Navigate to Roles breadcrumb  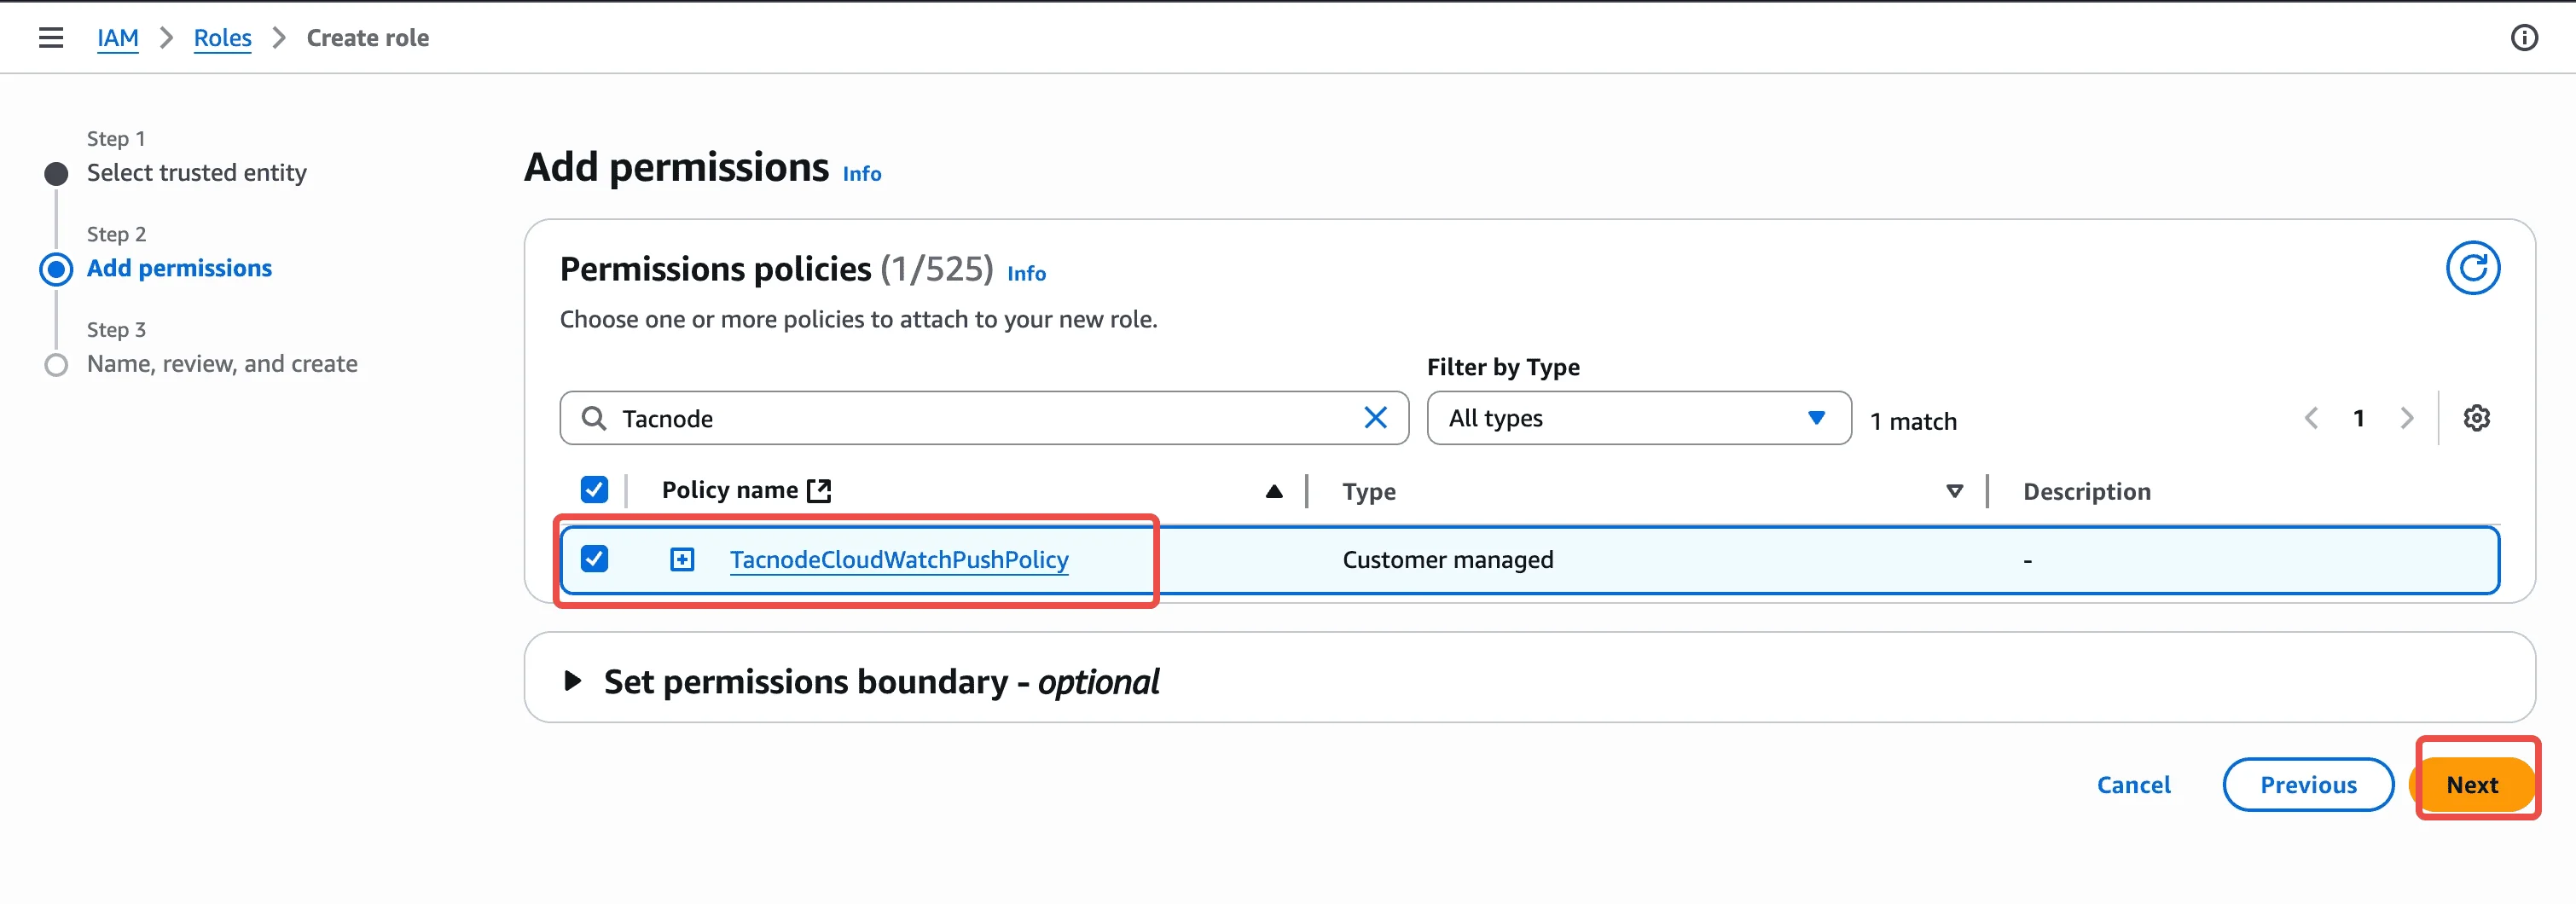click(222, 38)
